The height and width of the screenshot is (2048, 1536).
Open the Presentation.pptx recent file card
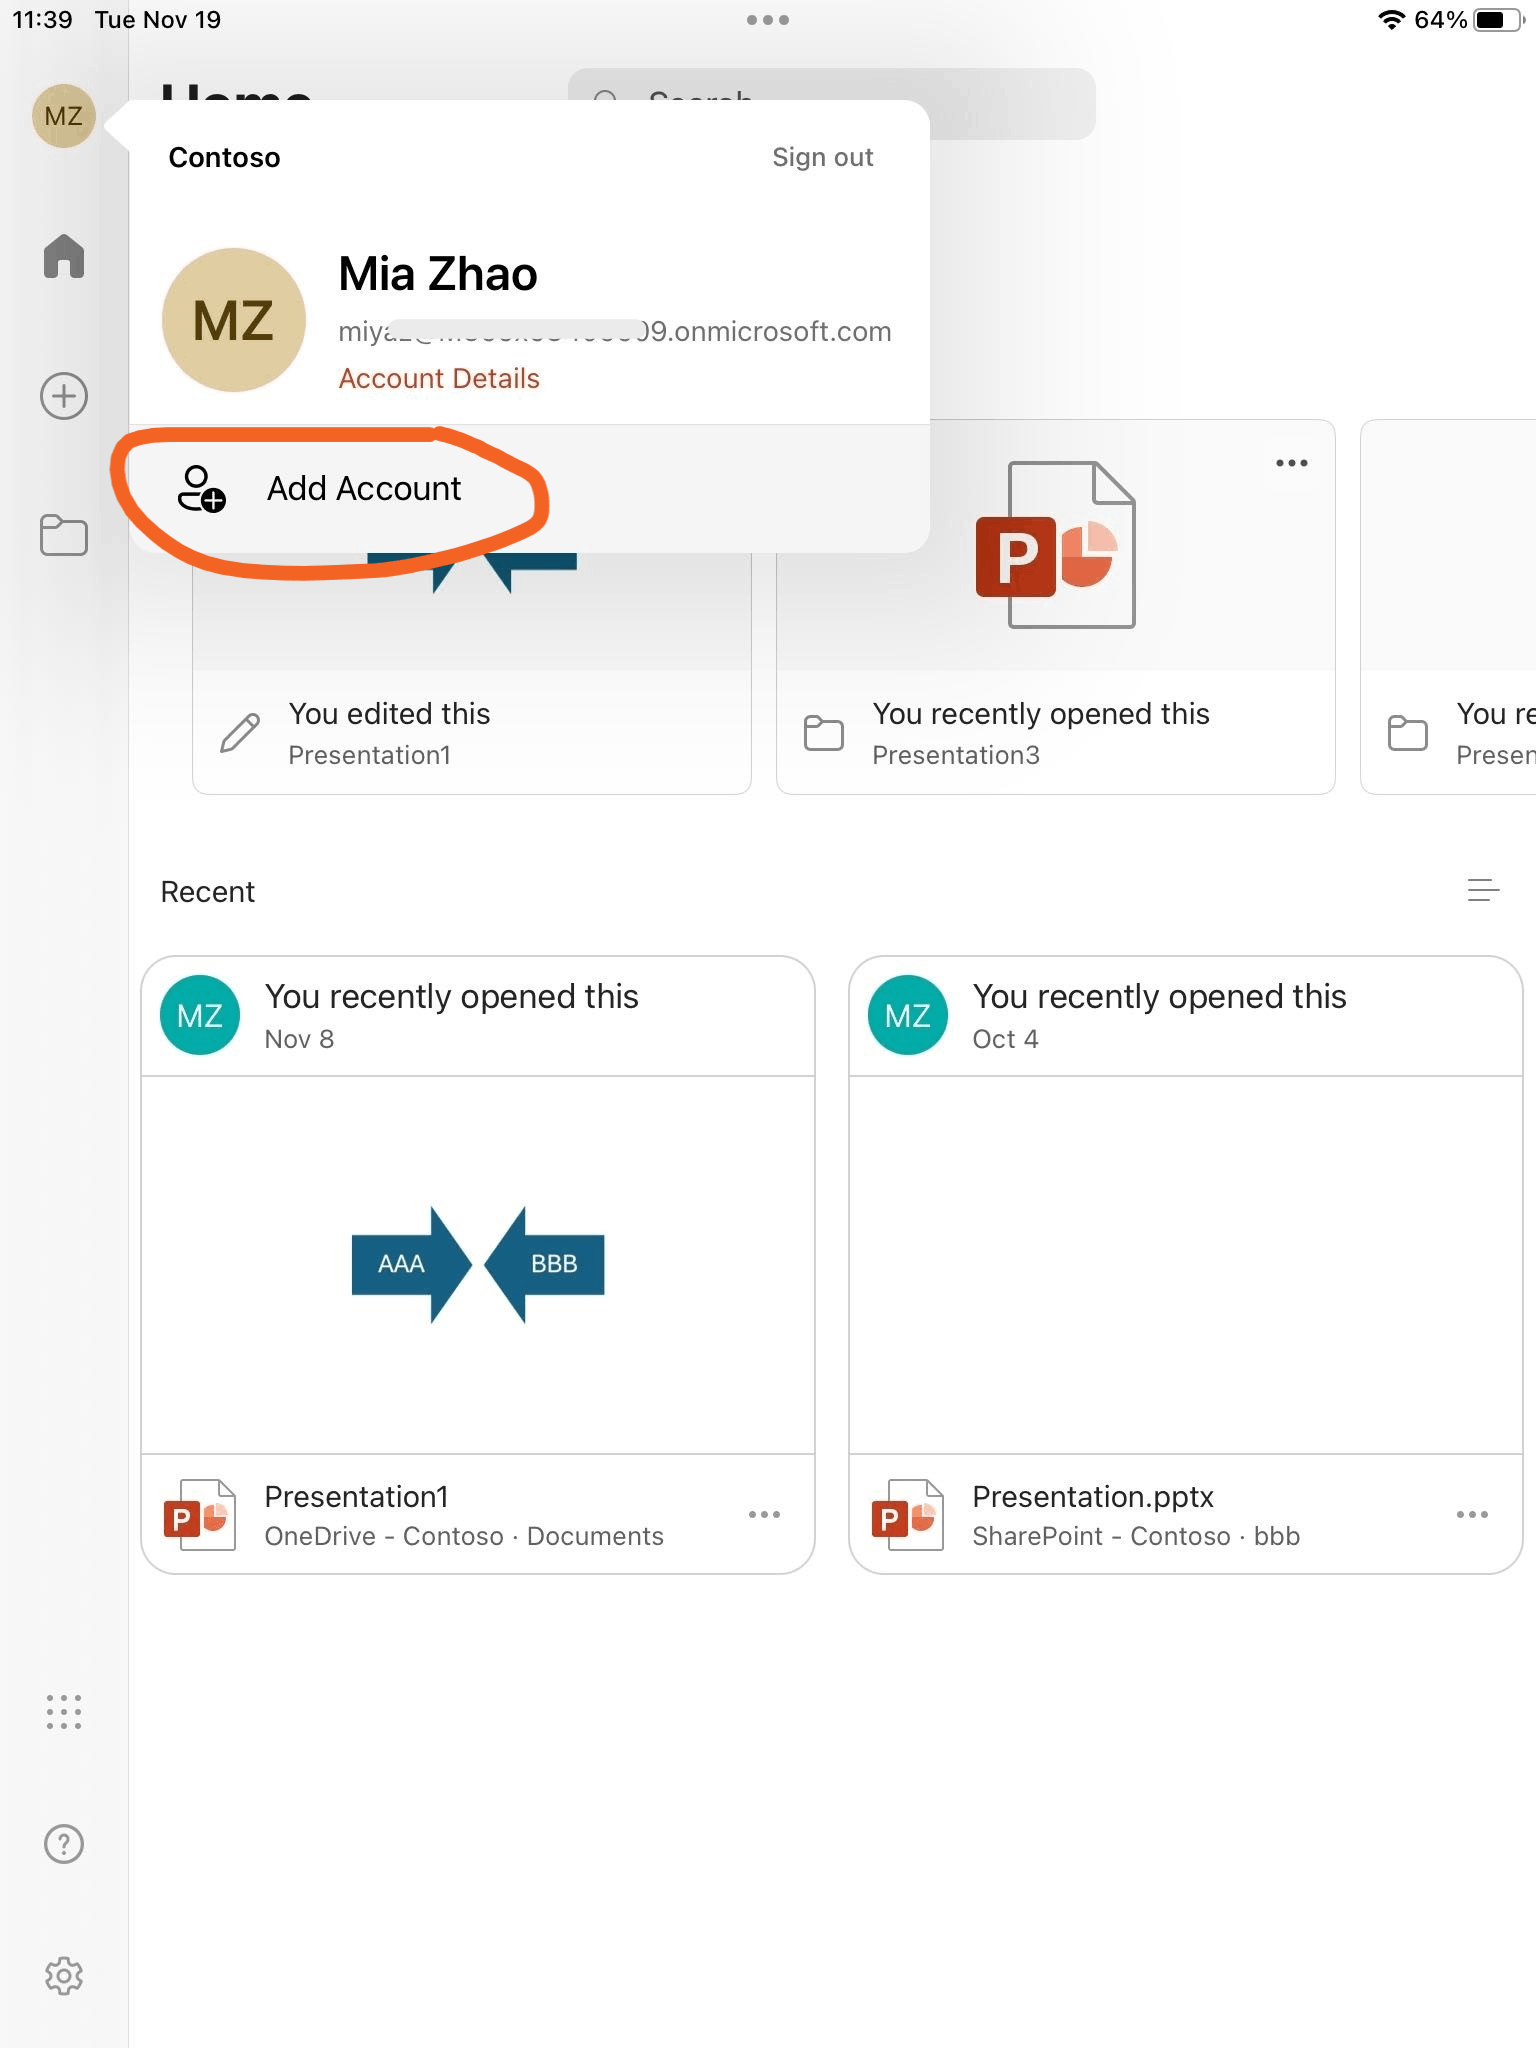click(1185, 1265)
